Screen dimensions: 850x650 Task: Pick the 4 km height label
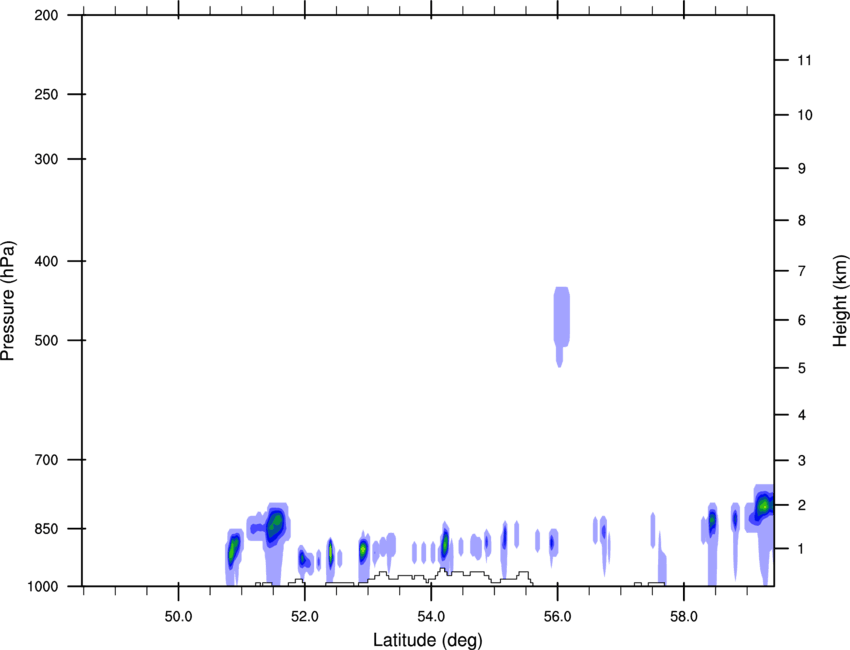(802, 415)
